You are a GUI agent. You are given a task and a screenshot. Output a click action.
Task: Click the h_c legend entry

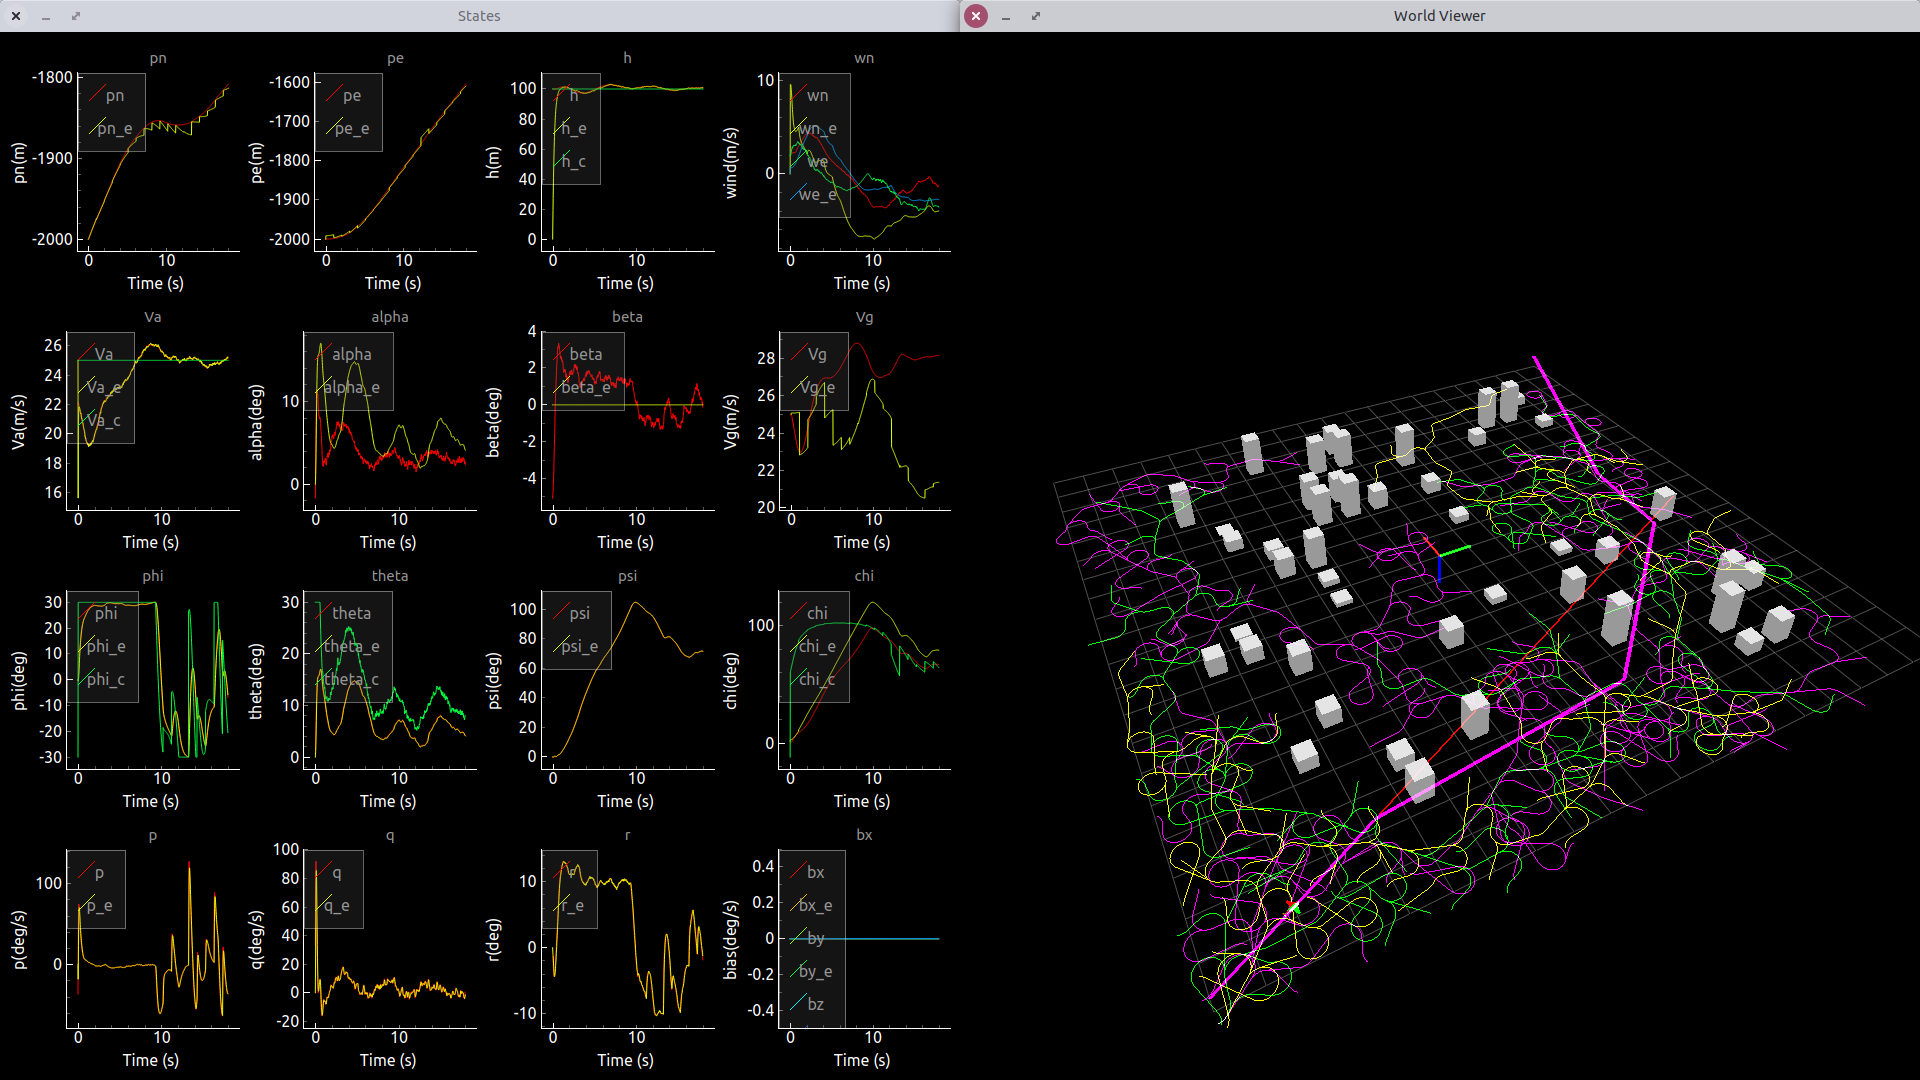click(x=573, y=161)
